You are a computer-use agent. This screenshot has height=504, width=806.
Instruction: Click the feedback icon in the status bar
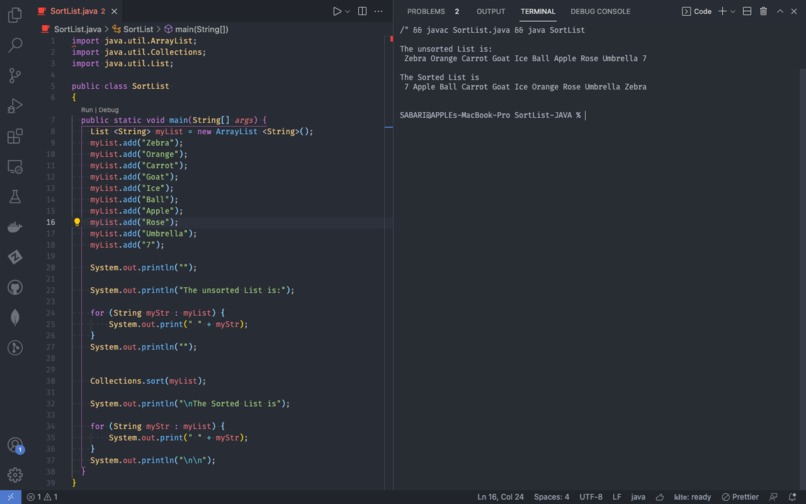(x=773, y=497)
